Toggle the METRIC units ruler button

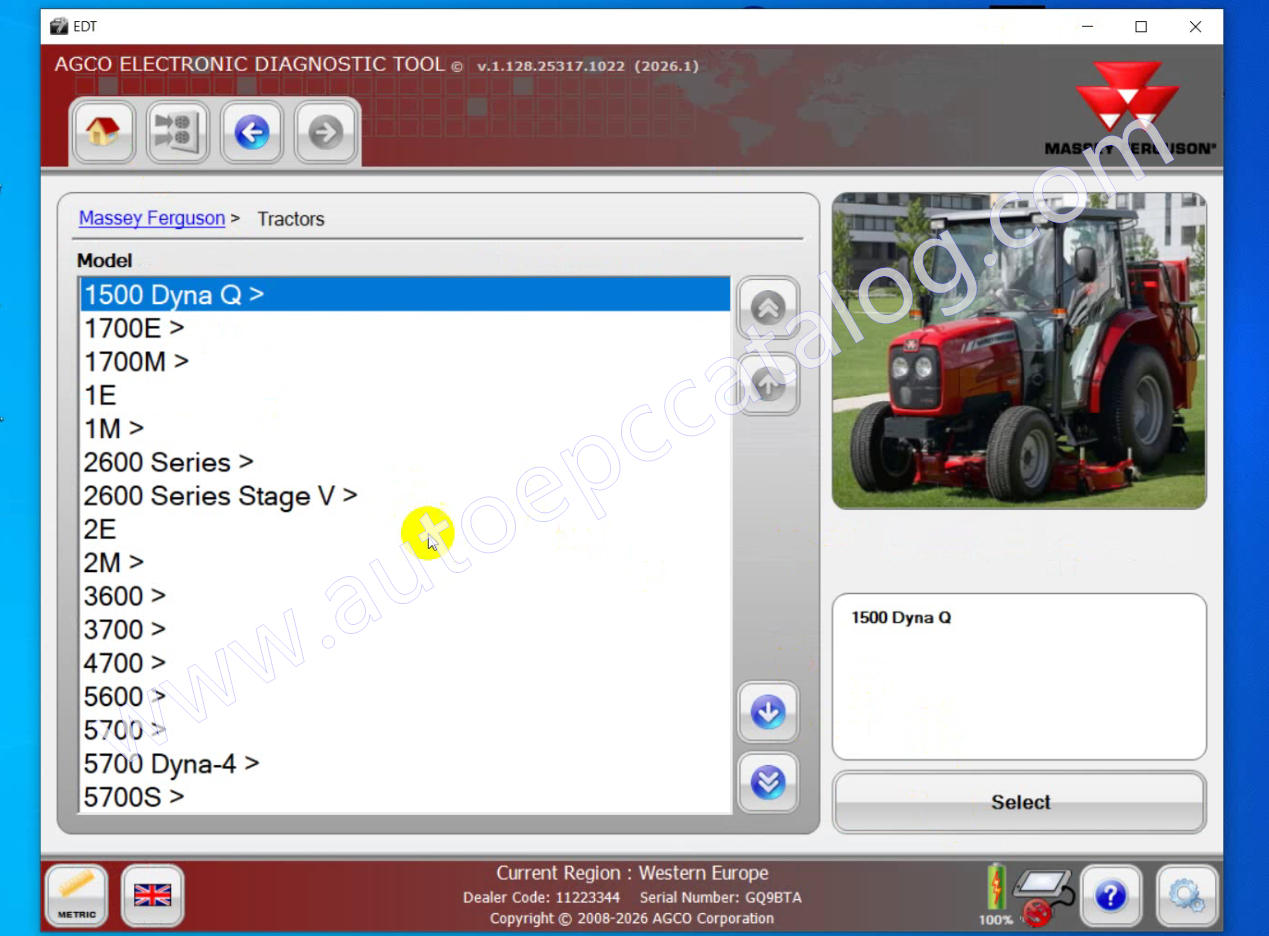(77, 894)
